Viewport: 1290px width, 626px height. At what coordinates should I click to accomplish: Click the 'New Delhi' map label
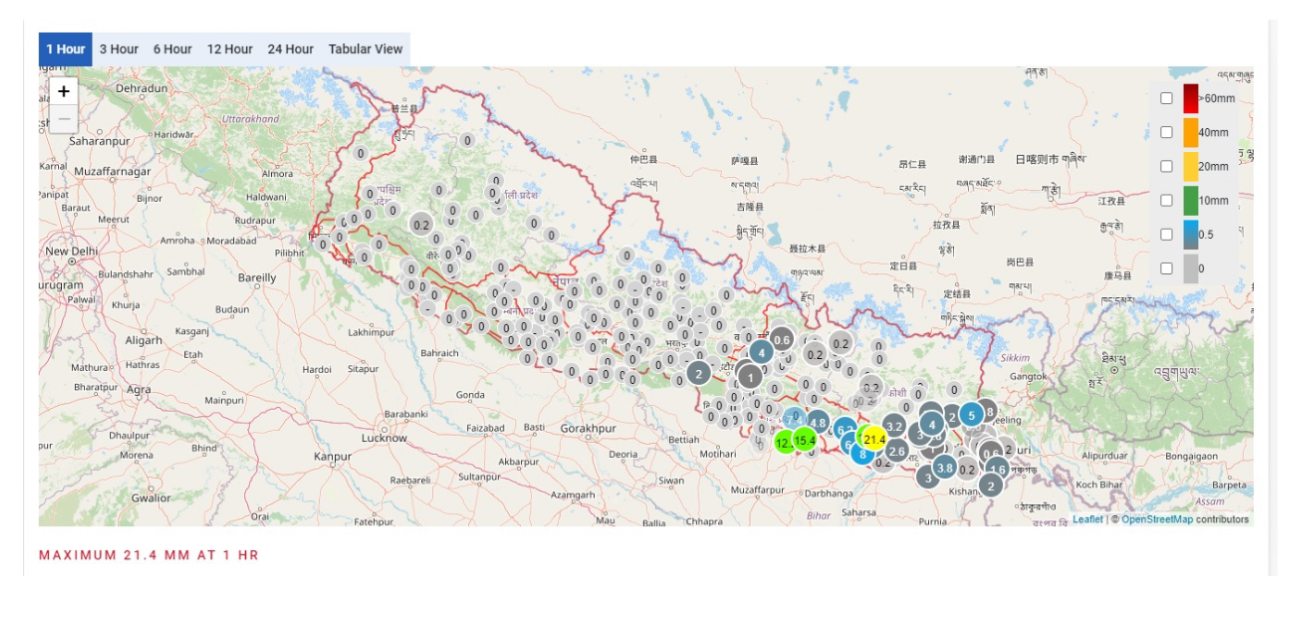click(71, 251)
